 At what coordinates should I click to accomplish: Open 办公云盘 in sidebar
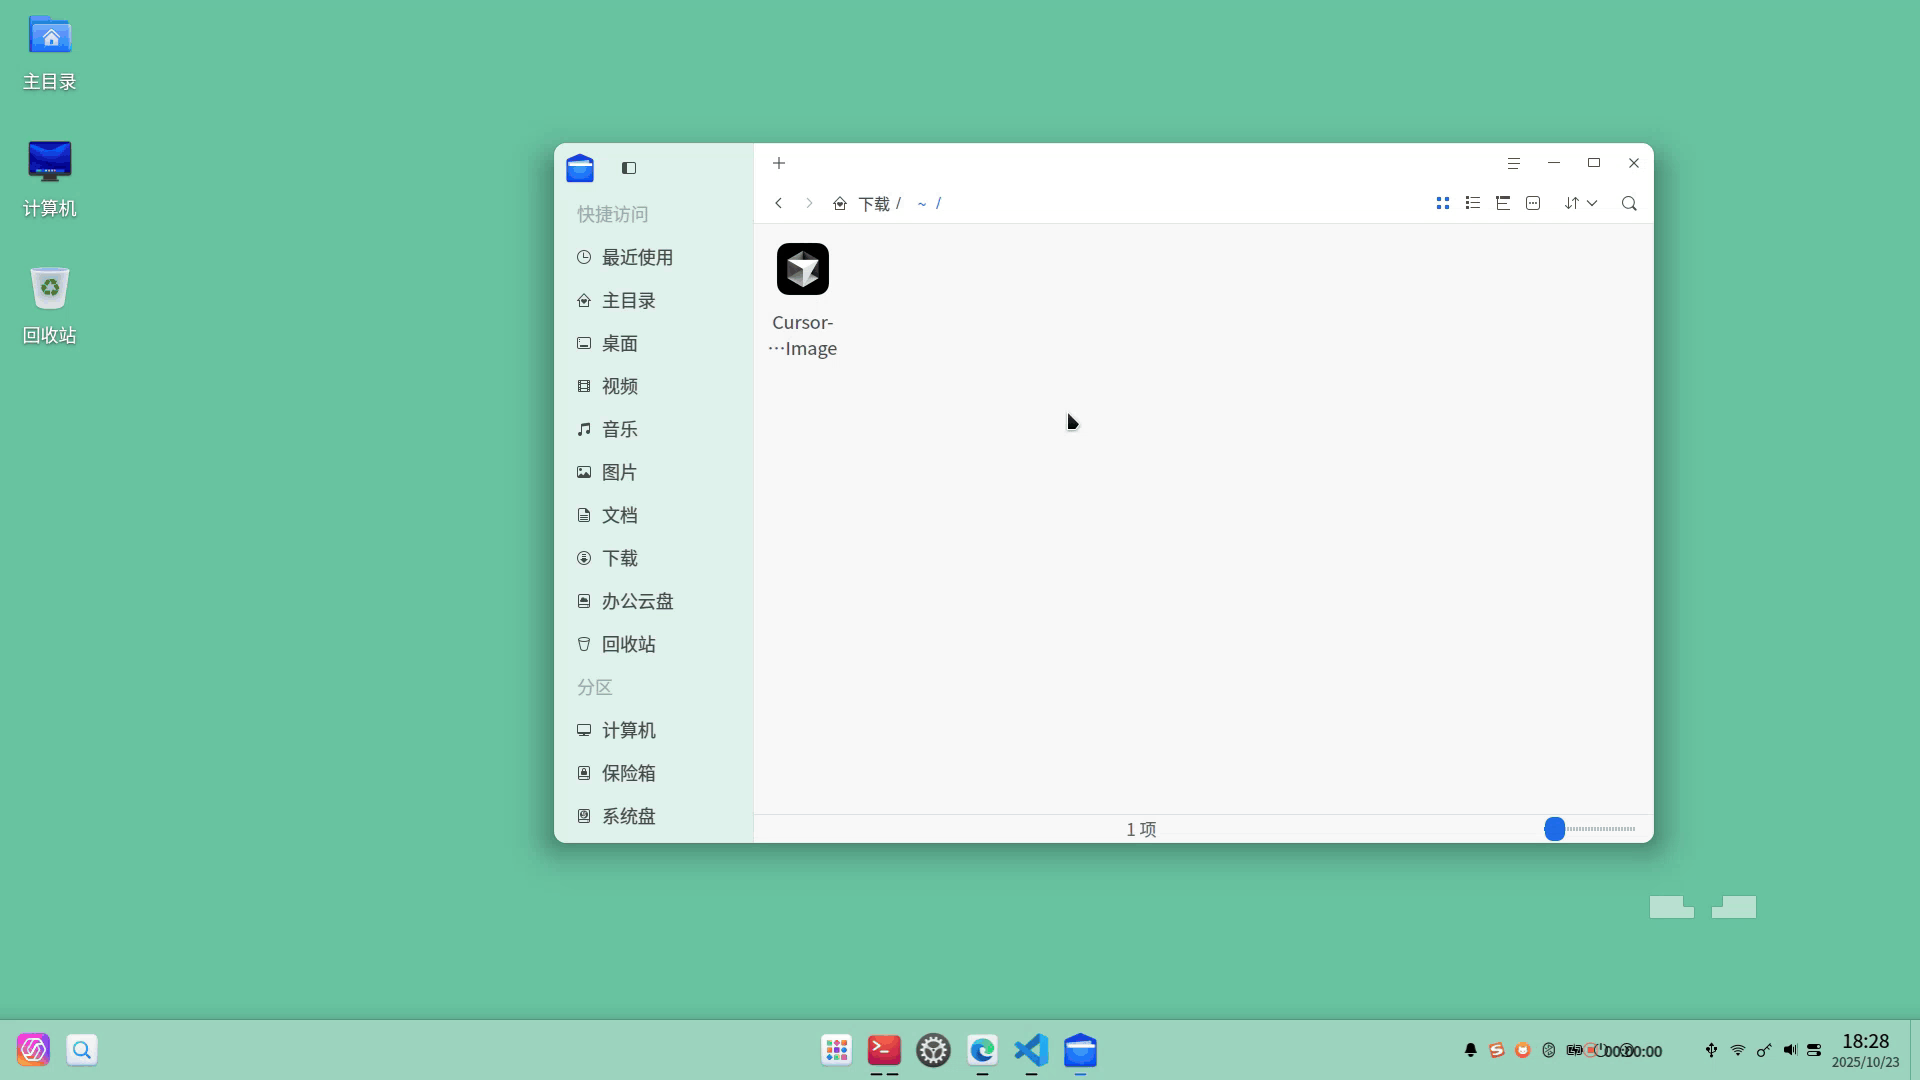point(653,601)
